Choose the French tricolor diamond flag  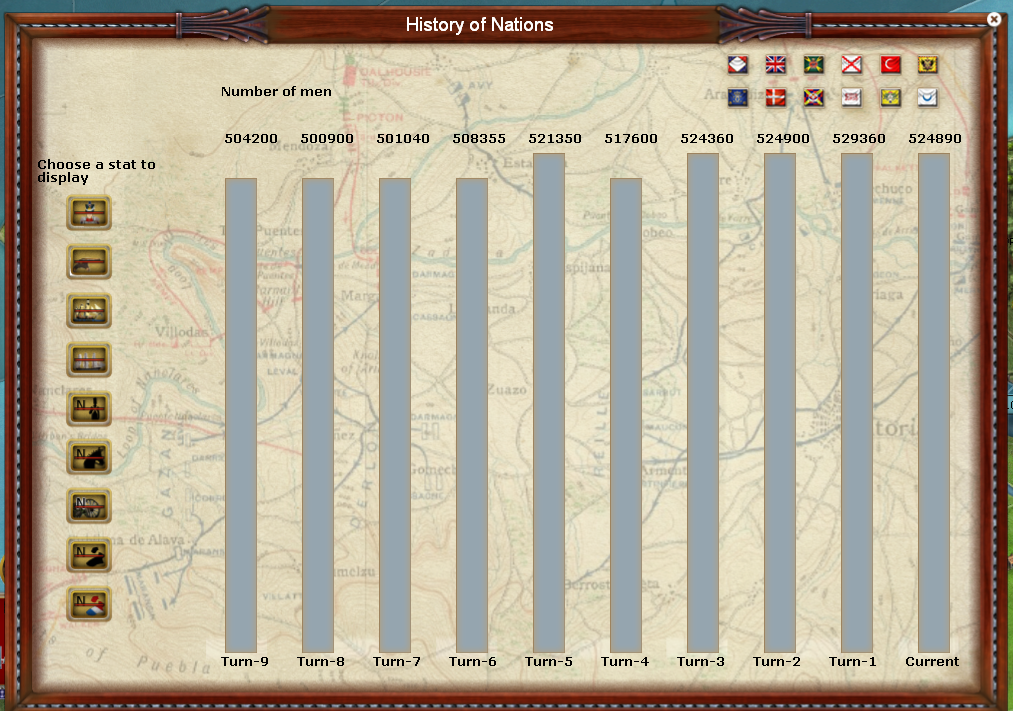pos(738,65)
